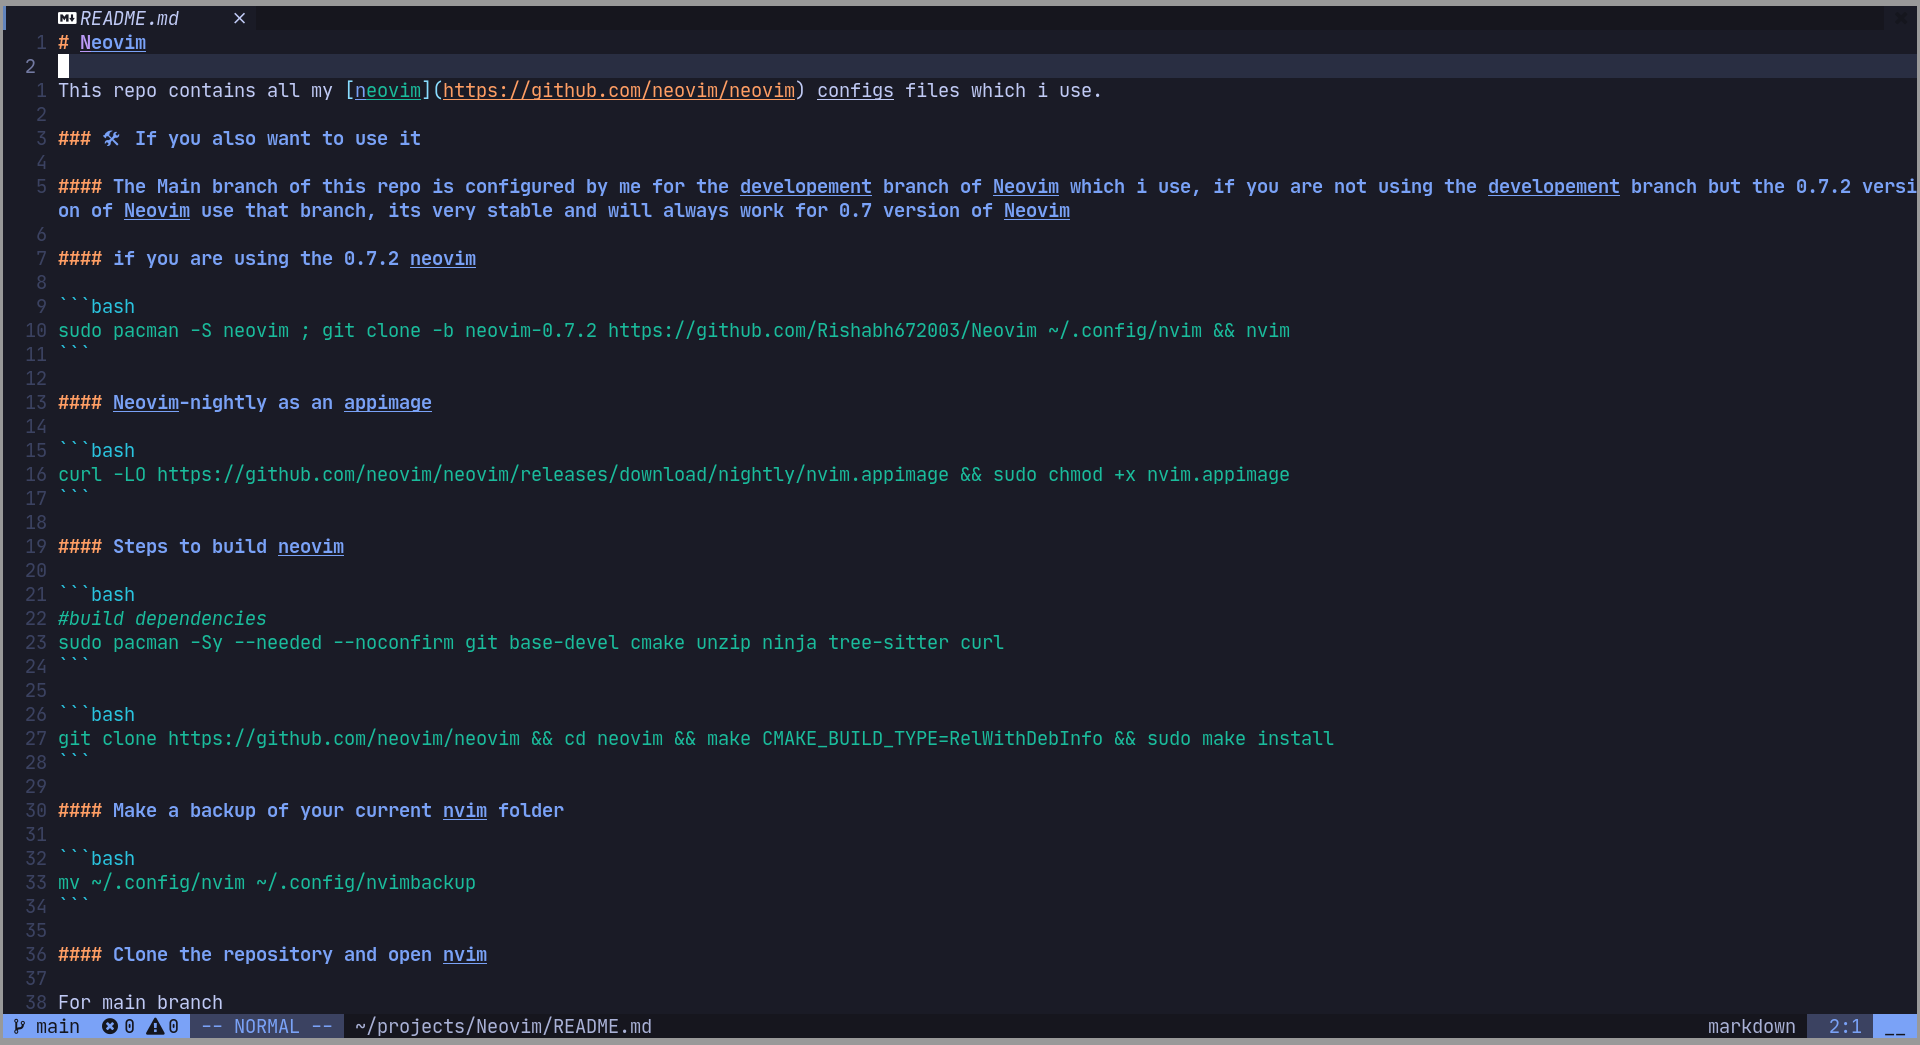The width and height of the screenshot is (1920, 1045).
Task: Click the markdown filetype indicator in the statusline
Action: point(1751,1026)
